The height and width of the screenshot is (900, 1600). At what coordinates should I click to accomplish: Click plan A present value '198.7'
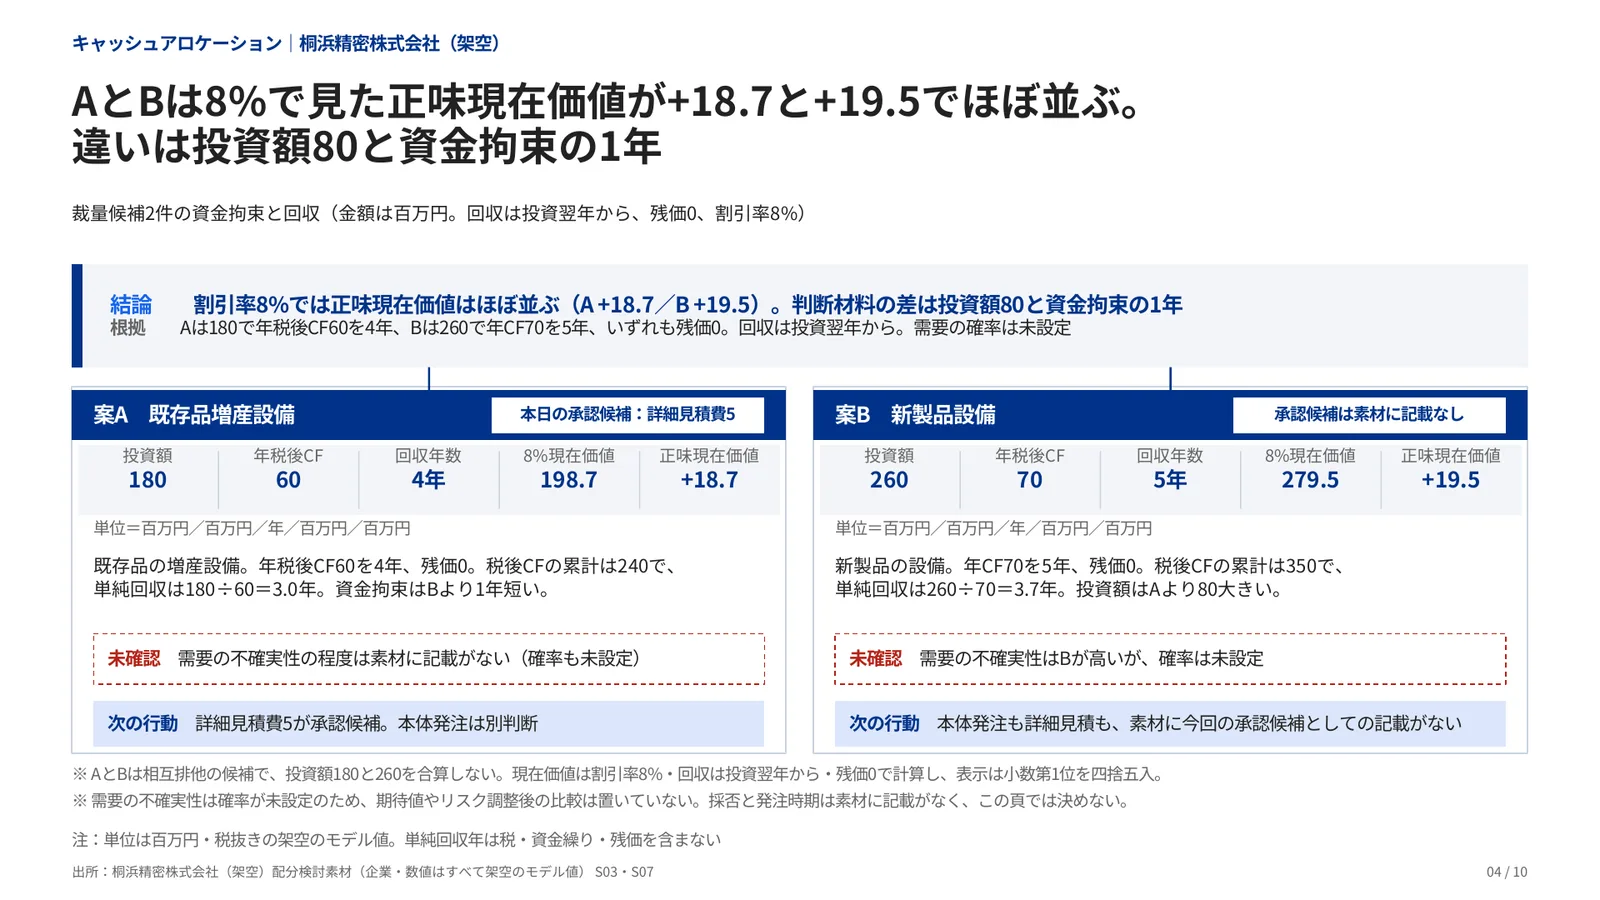coord(569,480)
